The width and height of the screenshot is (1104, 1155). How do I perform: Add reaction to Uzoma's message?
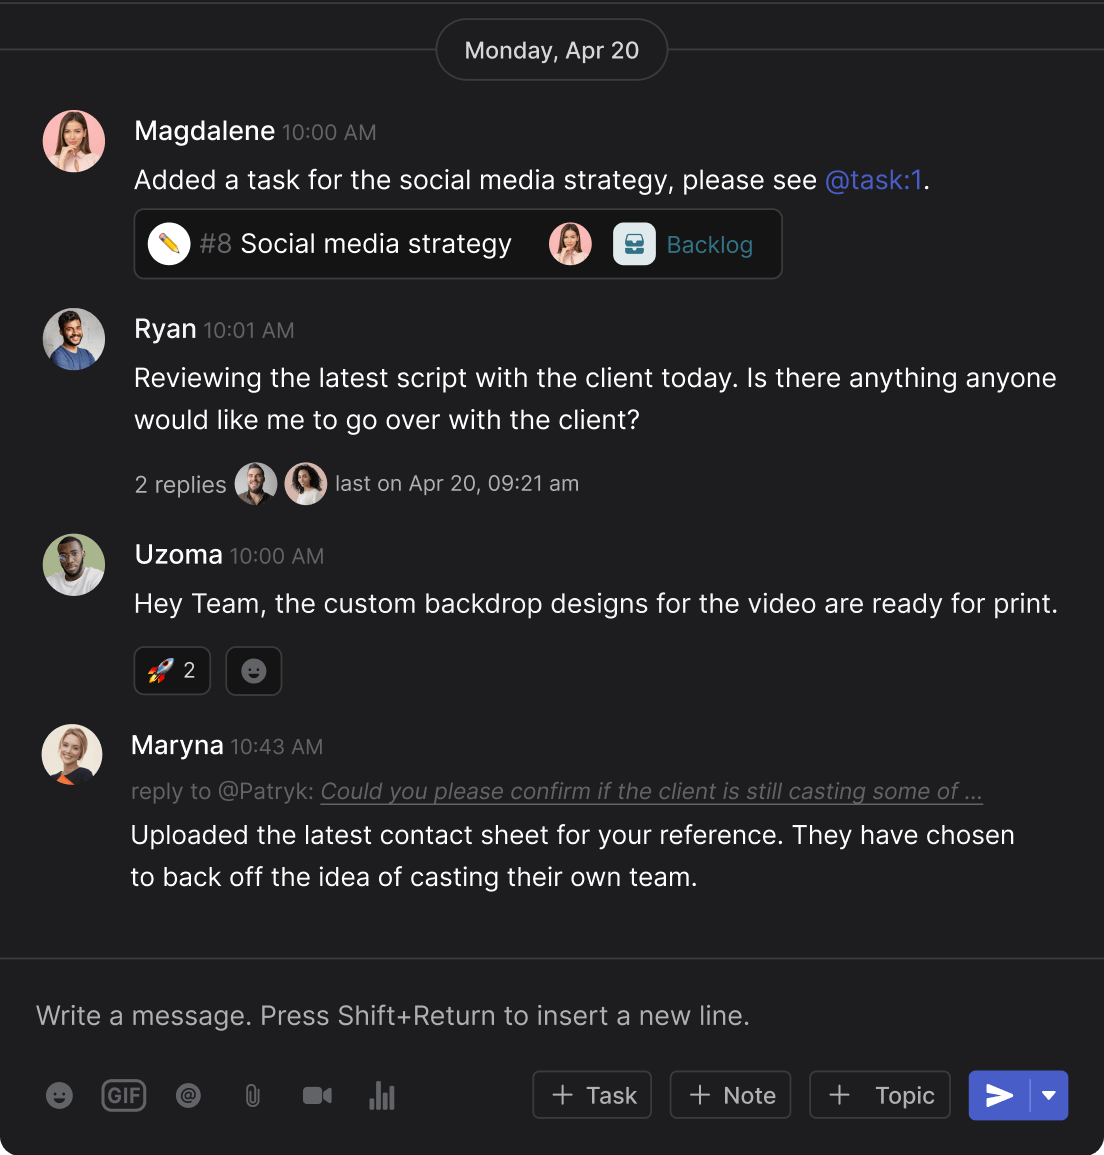(254, 671)
